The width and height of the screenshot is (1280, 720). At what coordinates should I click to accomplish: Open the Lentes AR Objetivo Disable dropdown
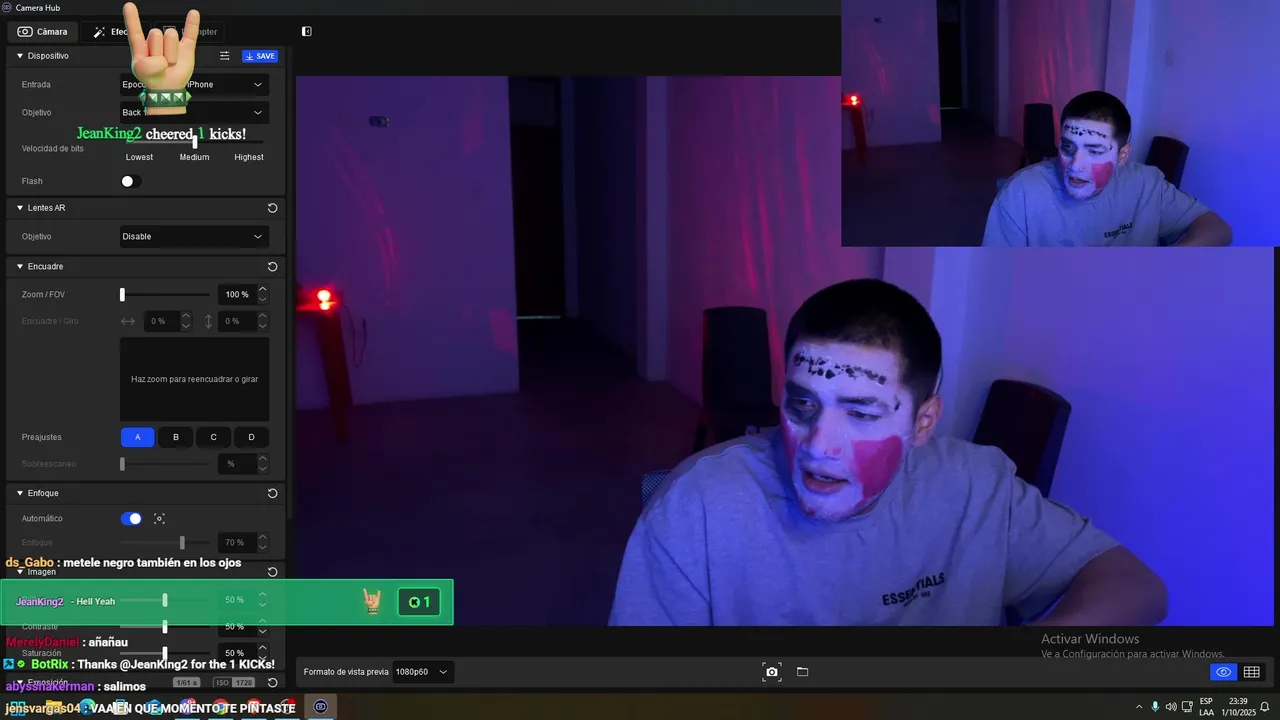(x=194, y=237)
